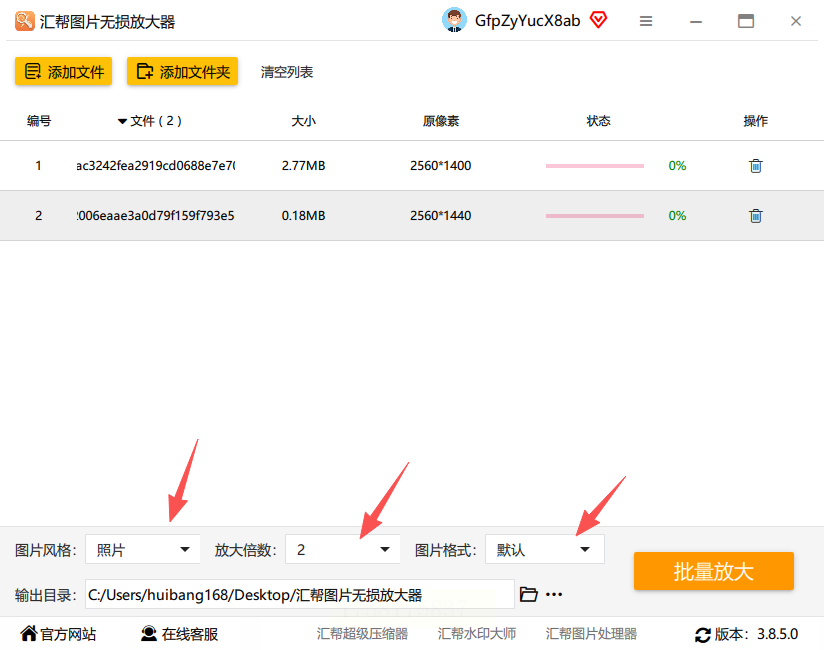
Task: Click 添加文件夹 button
Action: [182, 71]
